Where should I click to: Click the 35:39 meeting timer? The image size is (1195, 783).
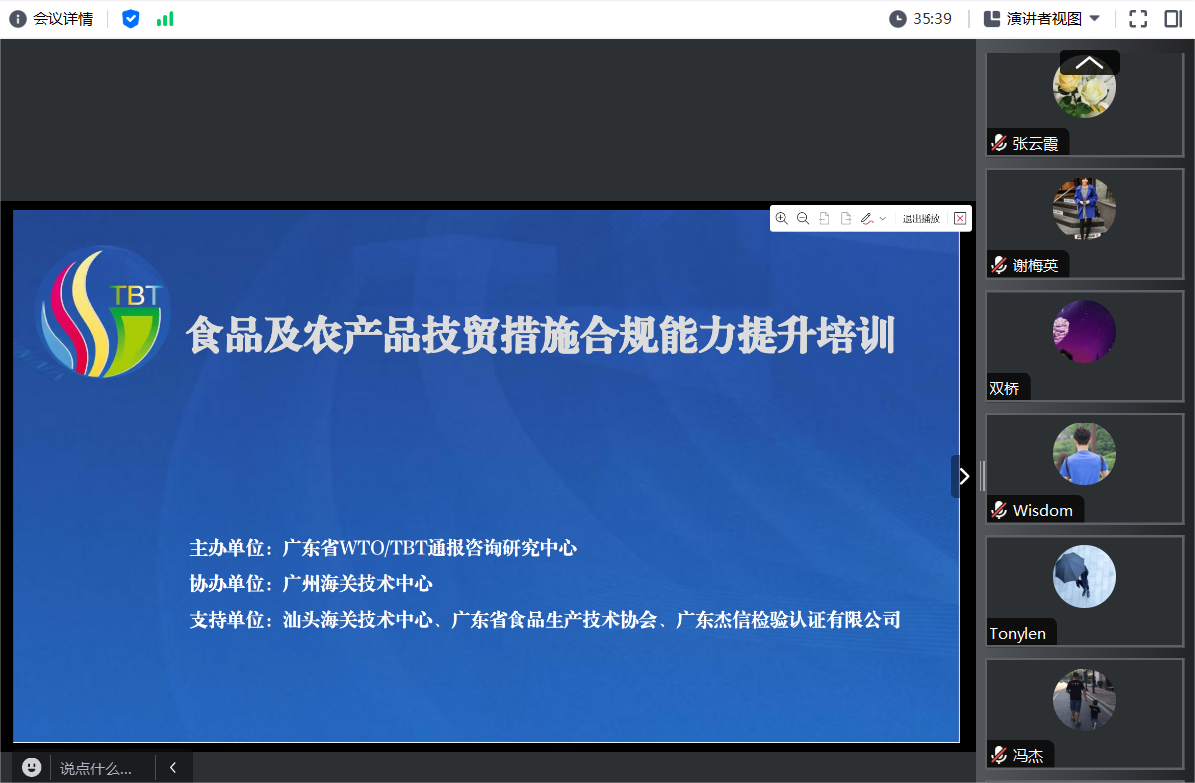click(921, 19)
